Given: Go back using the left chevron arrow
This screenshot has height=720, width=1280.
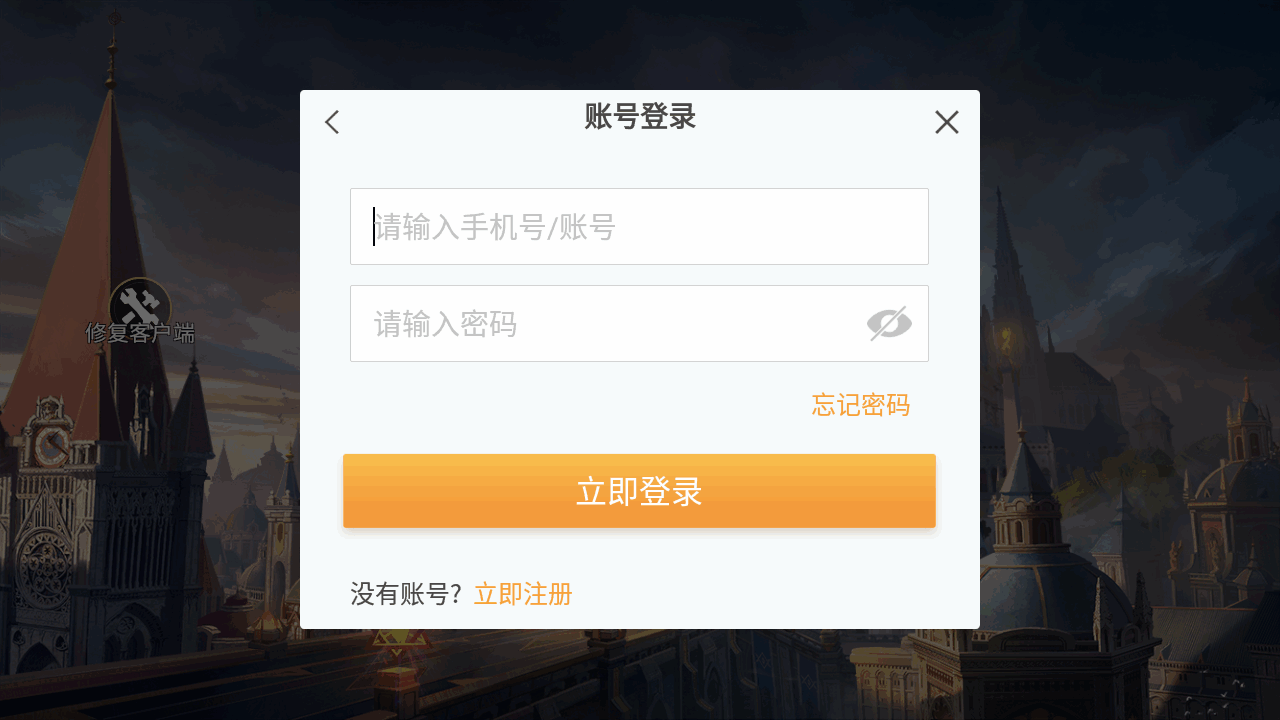Looking at the screenshot, I should coord(332,122).
